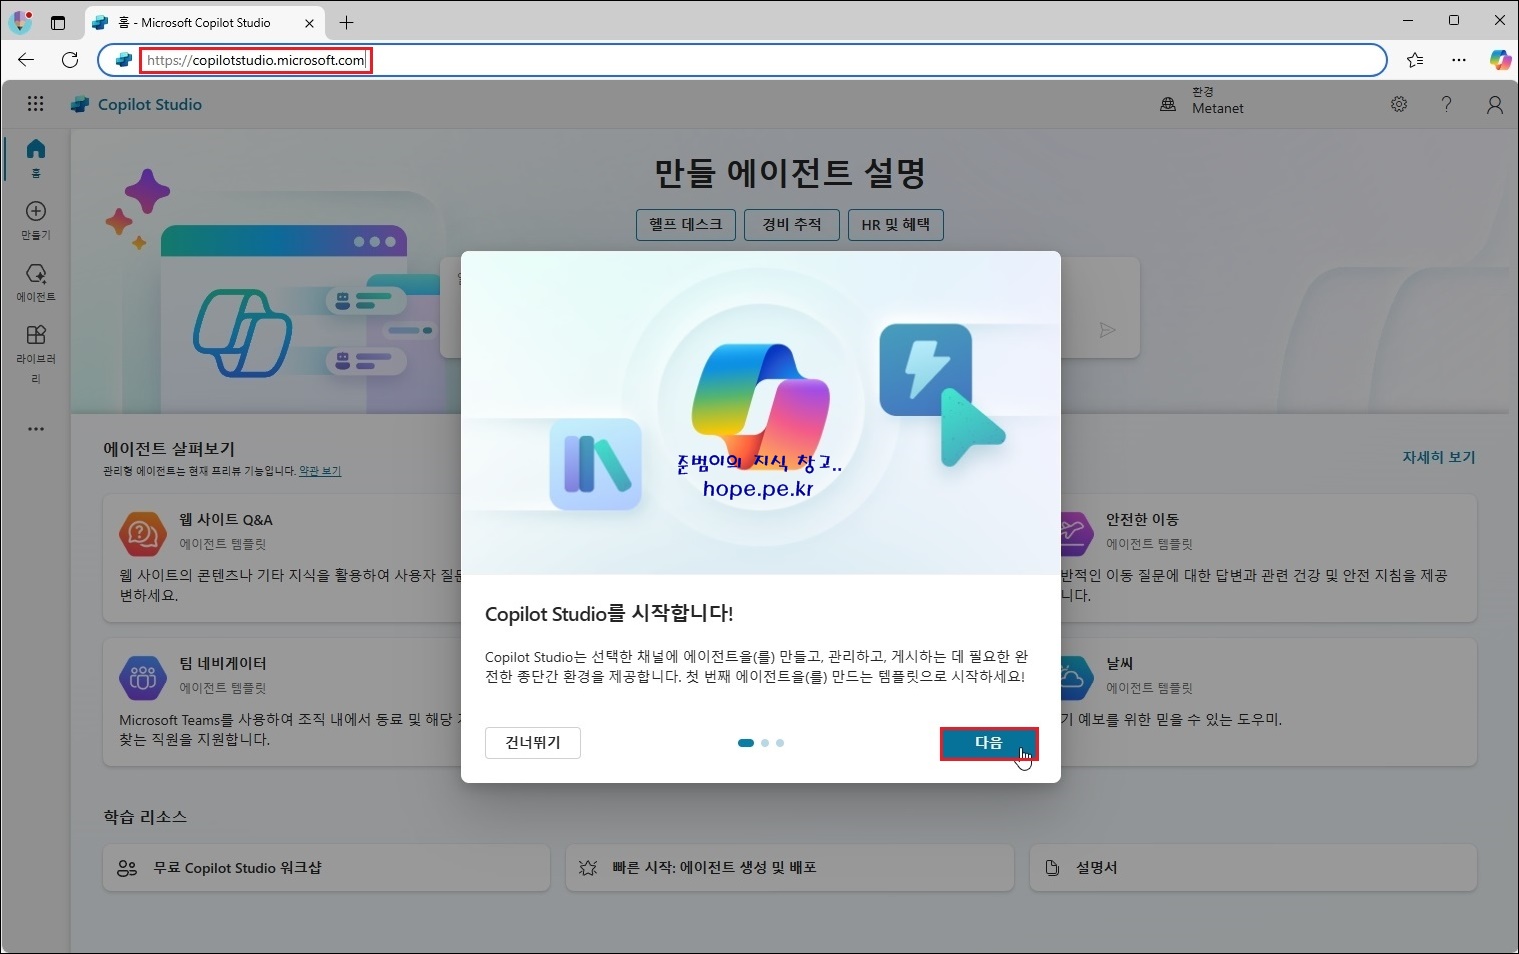
Task: Open the sidebar more options ellipsis
Action: [36, 429]
